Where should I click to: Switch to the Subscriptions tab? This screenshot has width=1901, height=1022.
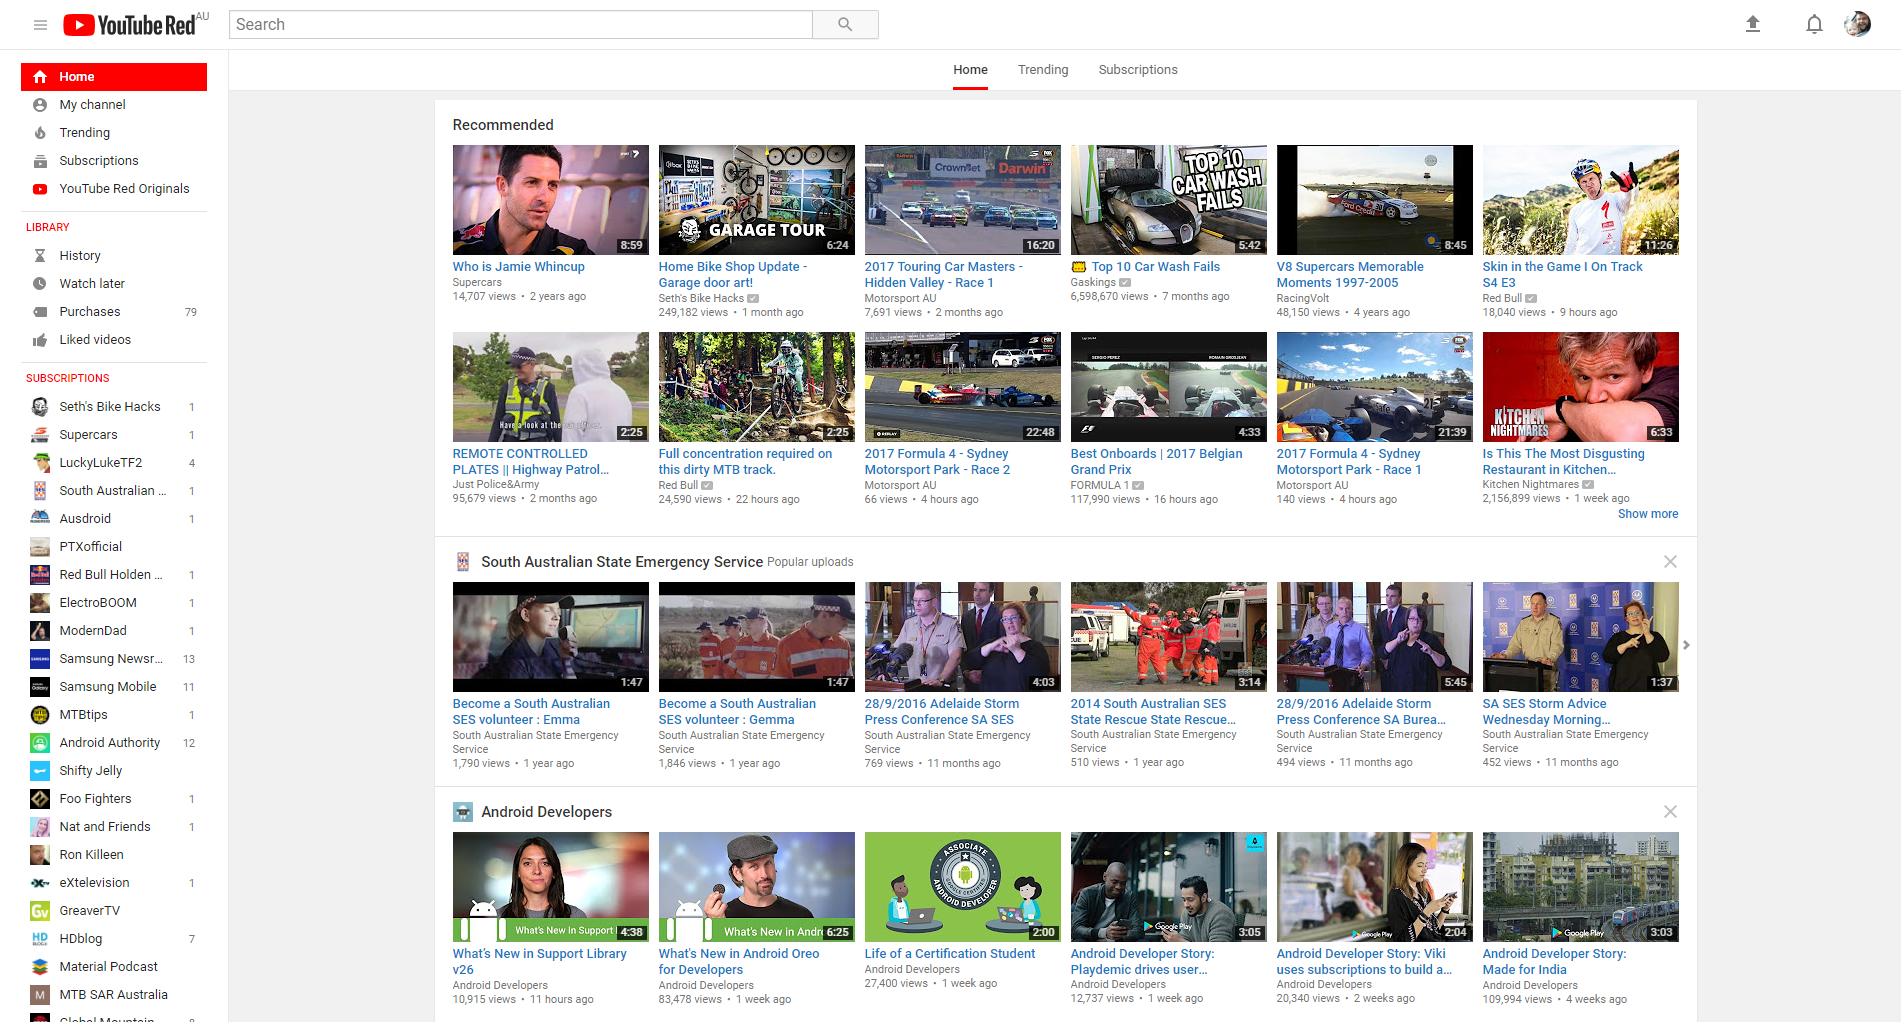(x=1138, y=70)
